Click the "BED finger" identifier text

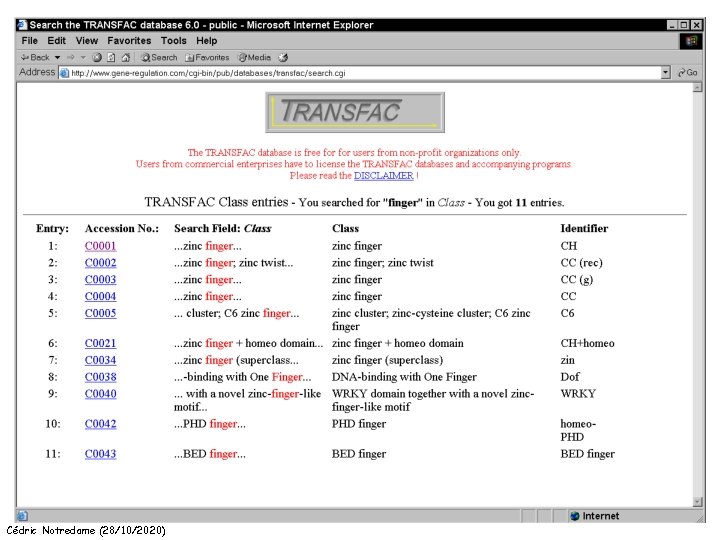click(587, 454)
